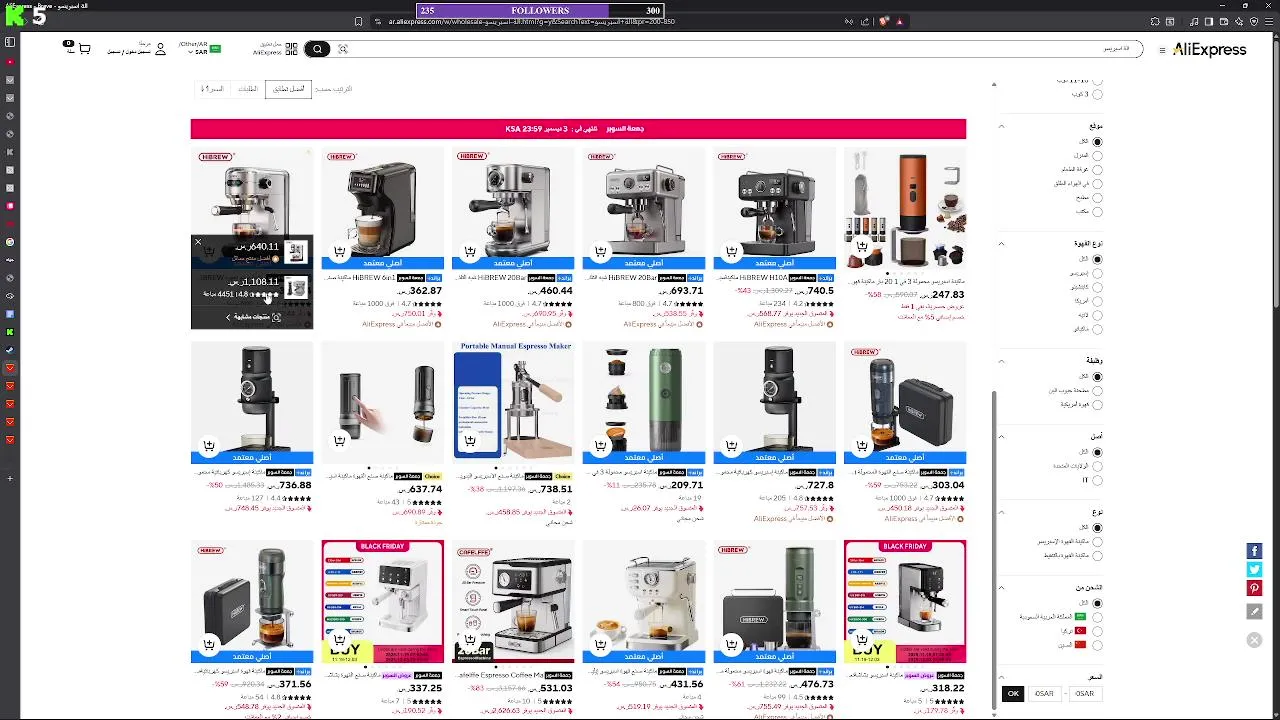This screenshot has width=1280, height=720.
Task: Collapse the موقع filter section
Action: point(1002,126)
